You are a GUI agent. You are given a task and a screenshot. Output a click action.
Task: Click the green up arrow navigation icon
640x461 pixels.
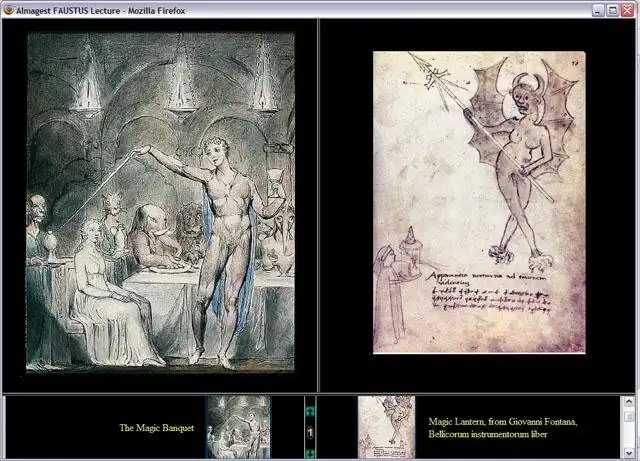310,412
